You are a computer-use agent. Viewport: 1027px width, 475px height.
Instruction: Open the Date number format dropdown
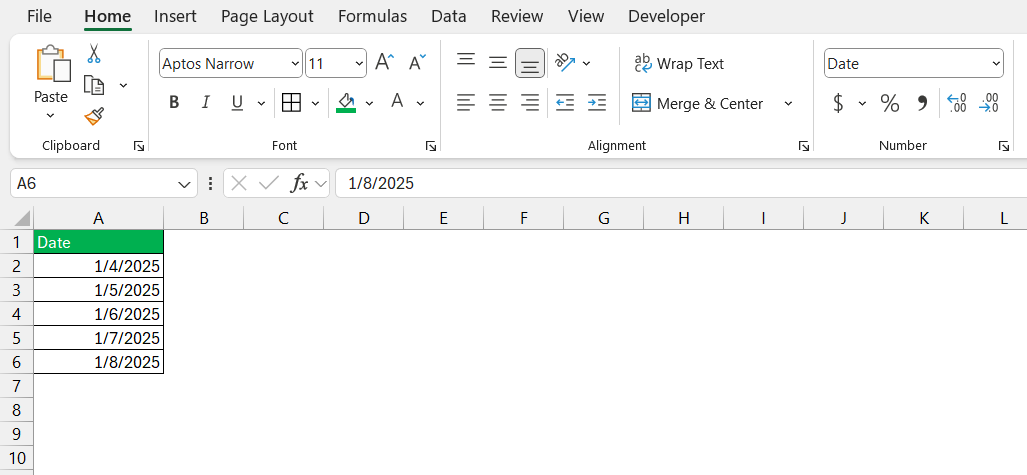click(996, 64)
